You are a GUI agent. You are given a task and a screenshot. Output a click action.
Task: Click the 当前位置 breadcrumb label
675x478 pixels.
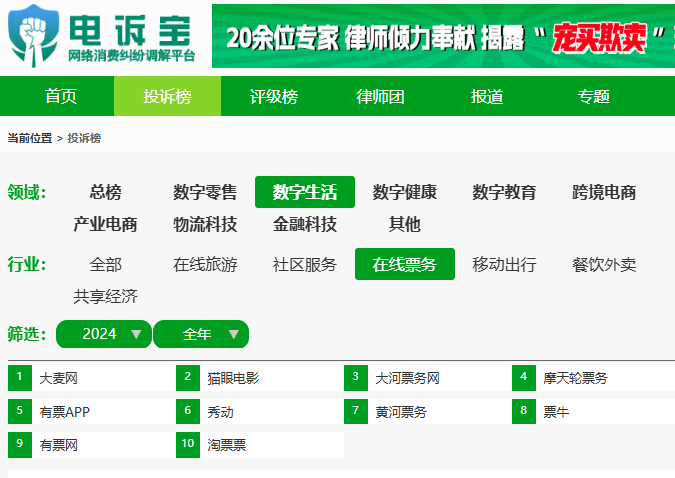[30, 138]
